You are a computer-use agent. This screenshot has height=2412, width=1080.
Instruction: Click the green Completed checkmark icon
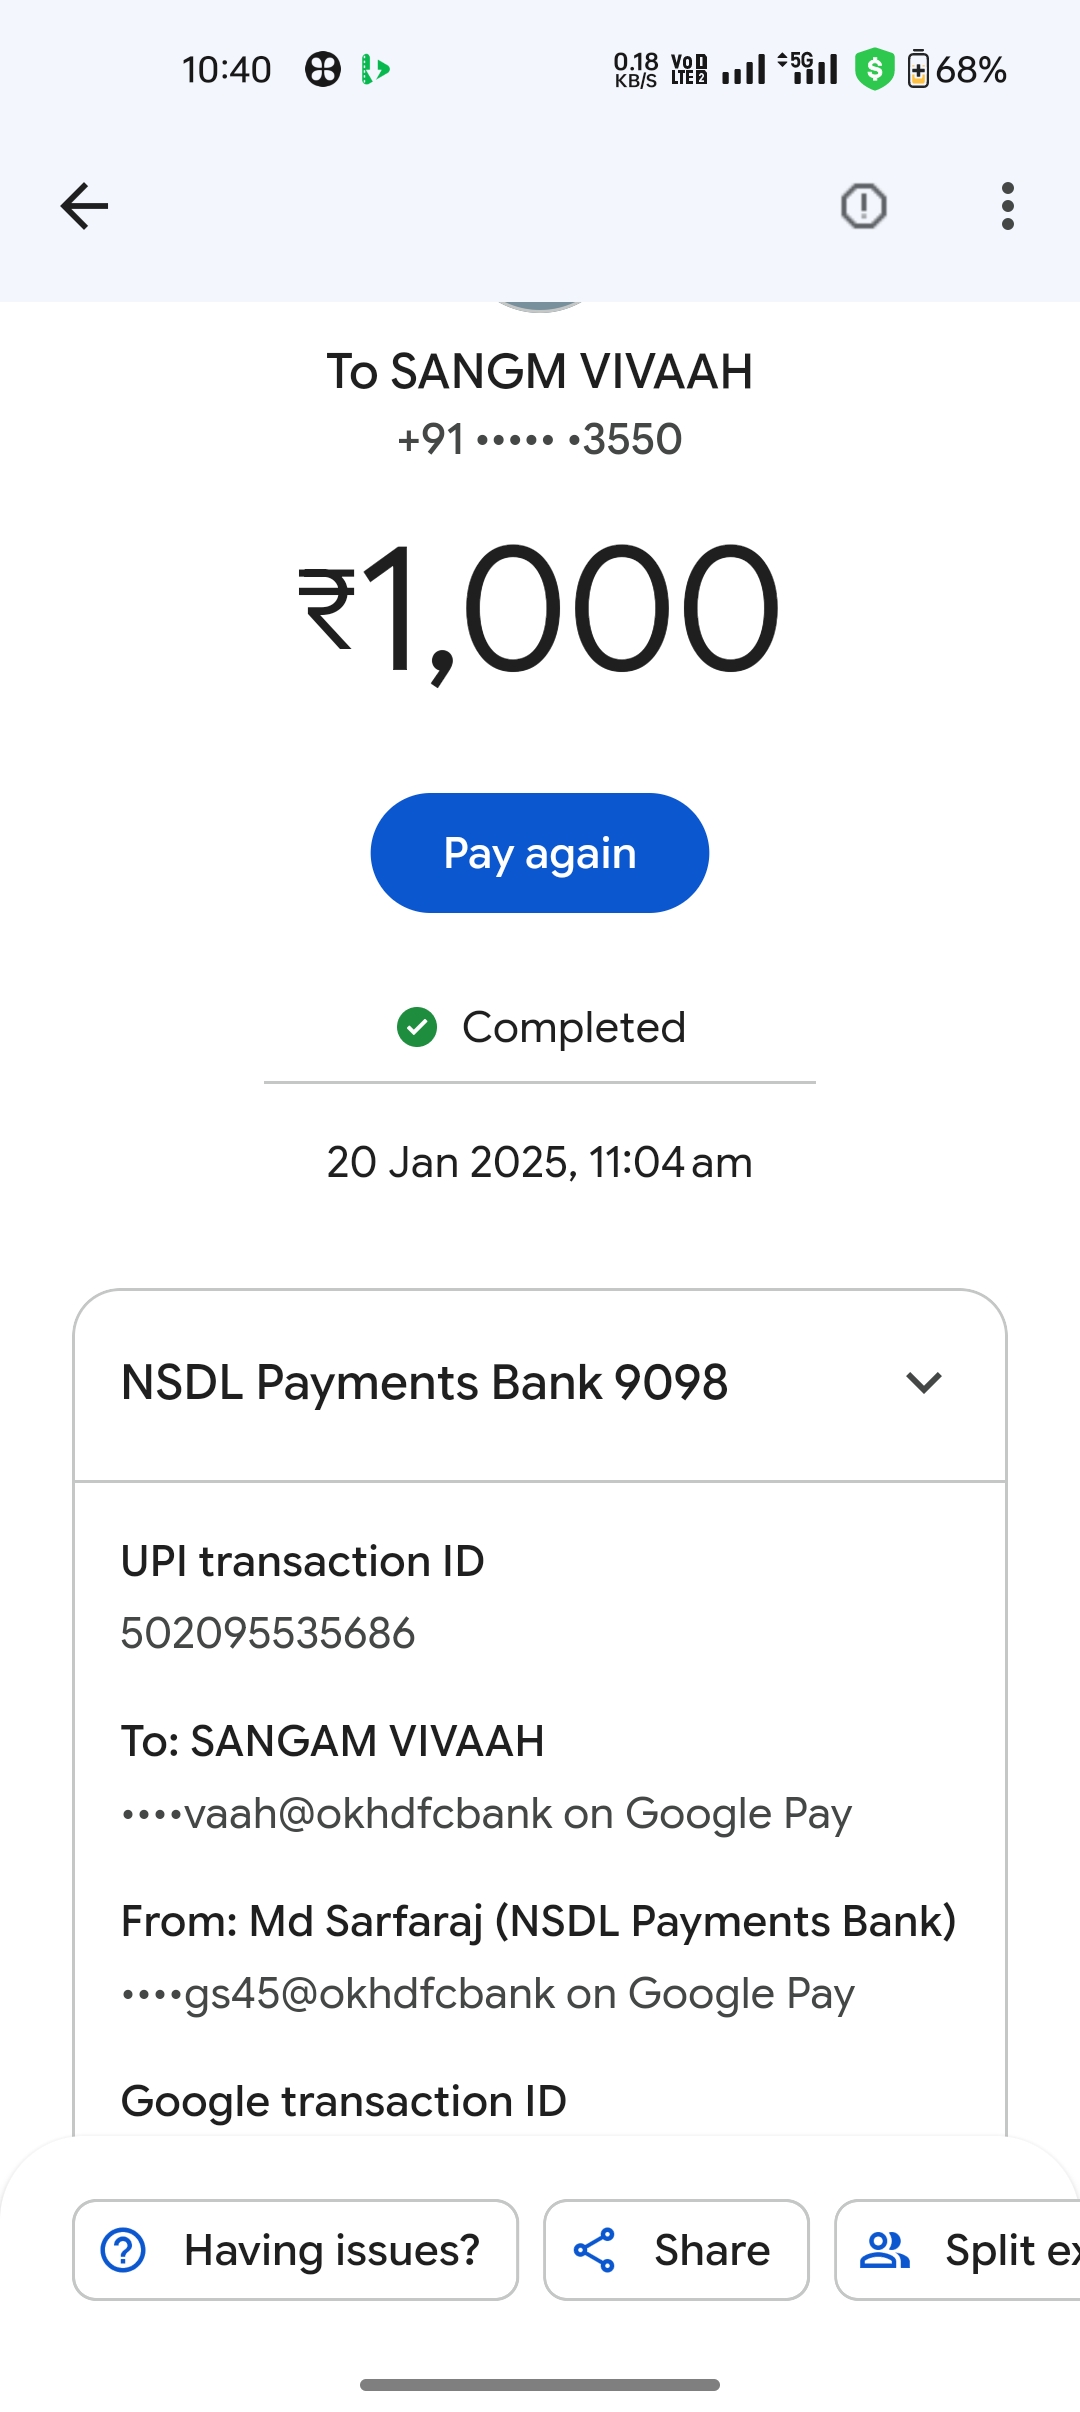point(417,1027)
